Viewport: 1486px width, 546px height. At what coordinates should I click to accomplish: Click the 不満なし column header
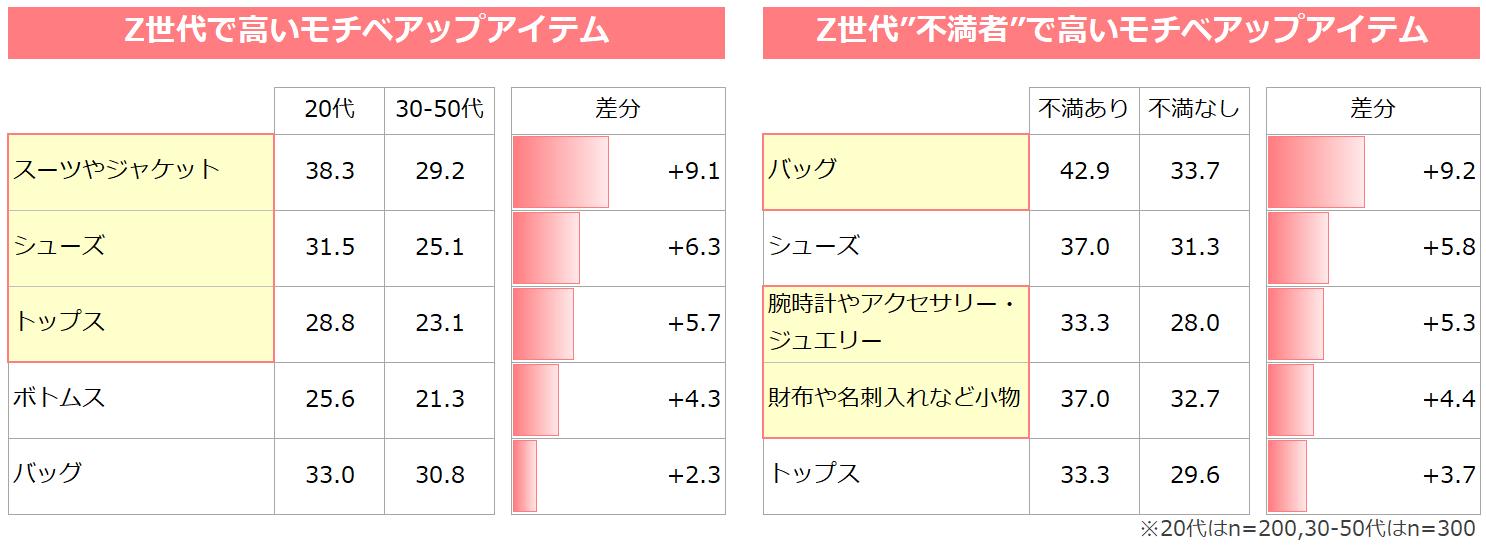[1194, 110]
